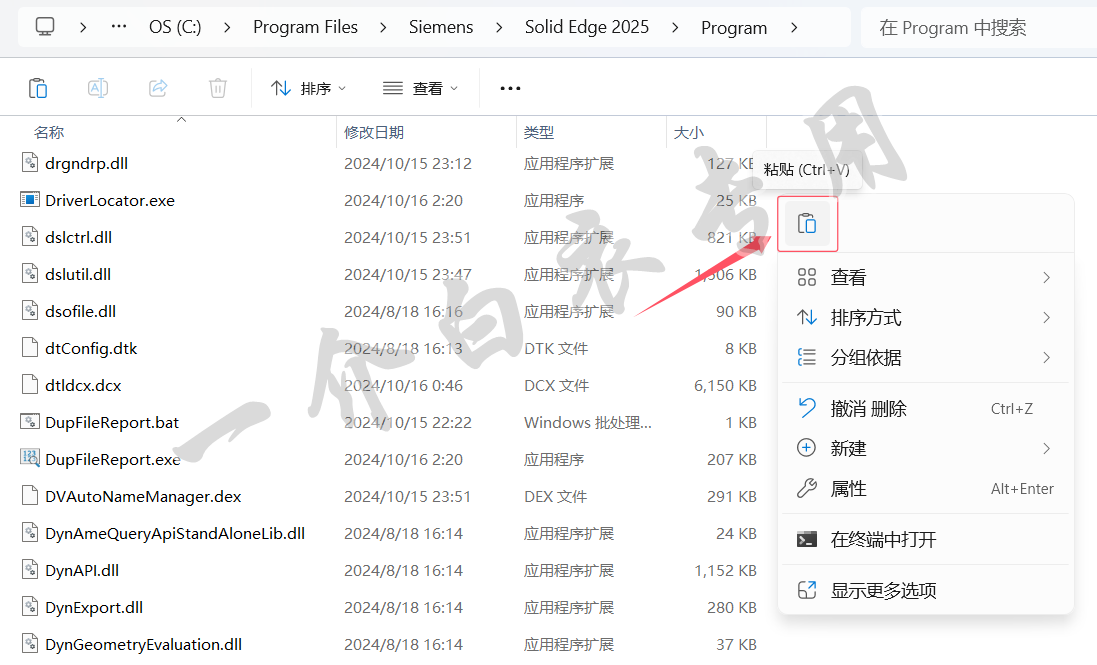Click the Rename icon in toolbar
Image resolution: width=1097 pixels, height=665 pixels.
click(98, 88)
